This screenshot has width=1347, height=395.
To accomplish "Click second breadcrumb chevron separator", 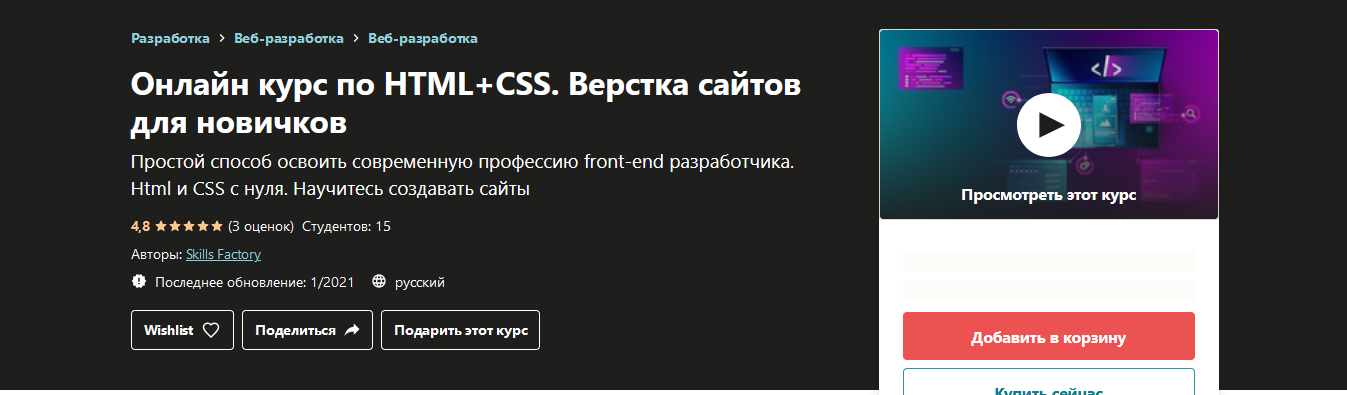I will click(356, 39).
